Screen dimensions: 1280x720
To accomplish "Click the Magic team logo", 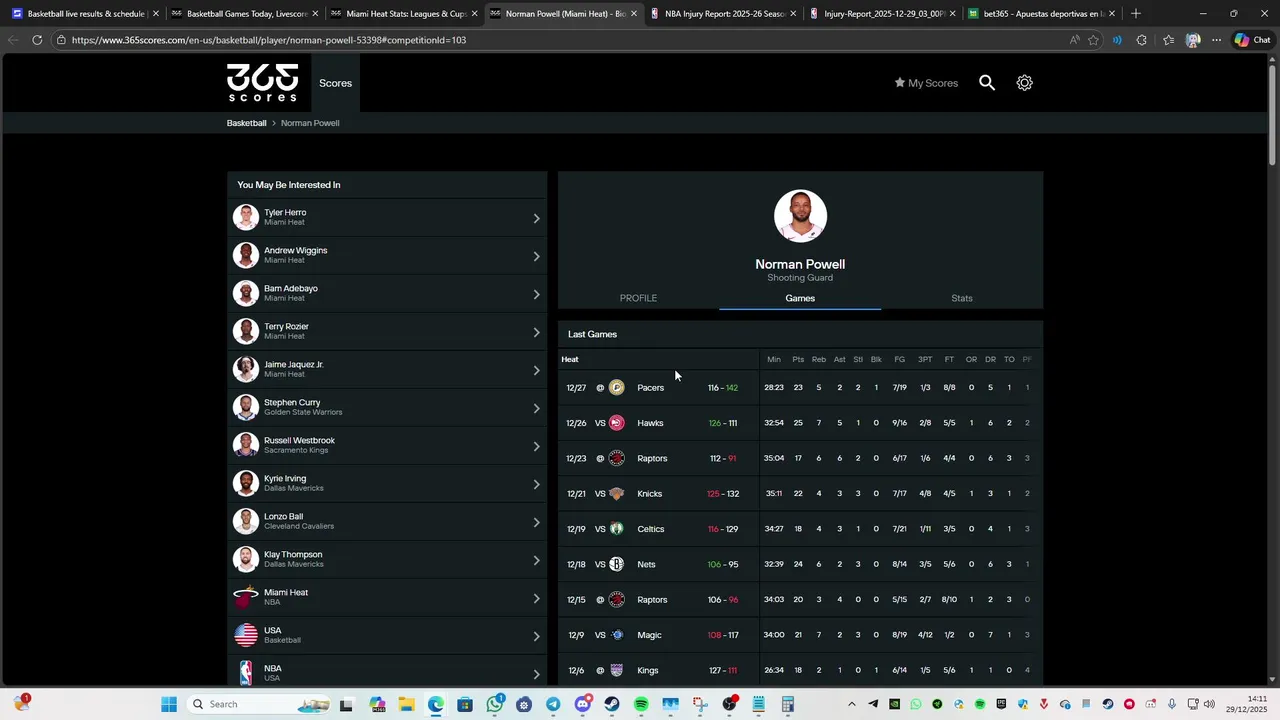I will pyautogui.click(x=616, y=635).
